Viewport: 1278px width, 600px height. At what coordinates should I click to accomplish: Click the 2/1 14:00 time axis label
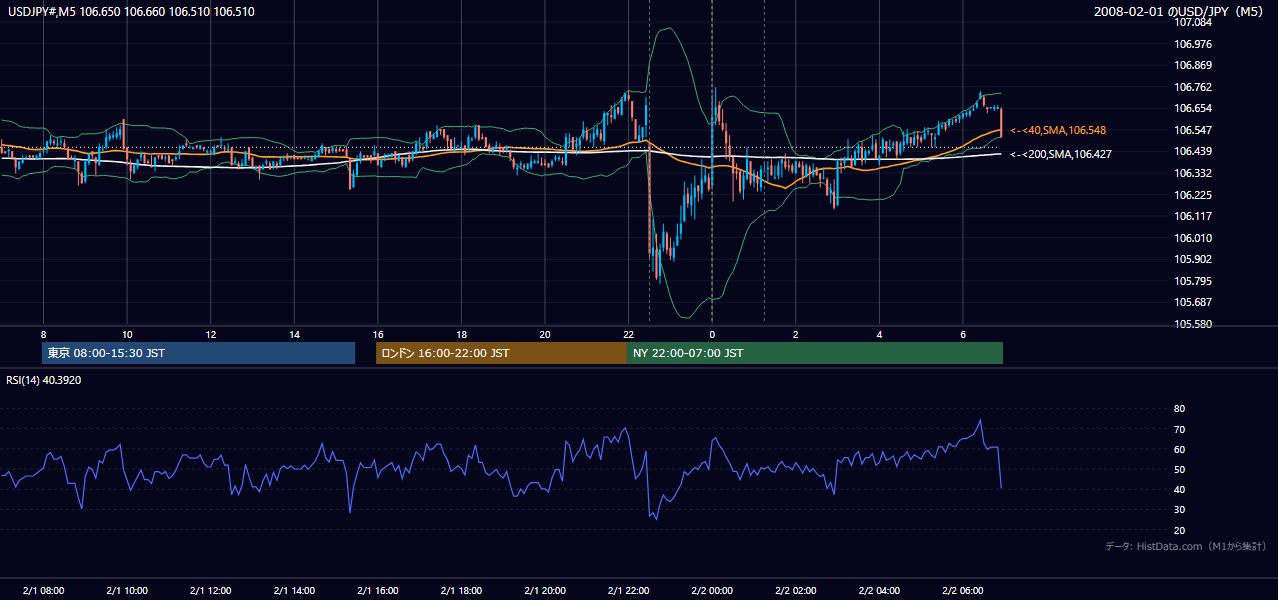(x=294, y=590)
